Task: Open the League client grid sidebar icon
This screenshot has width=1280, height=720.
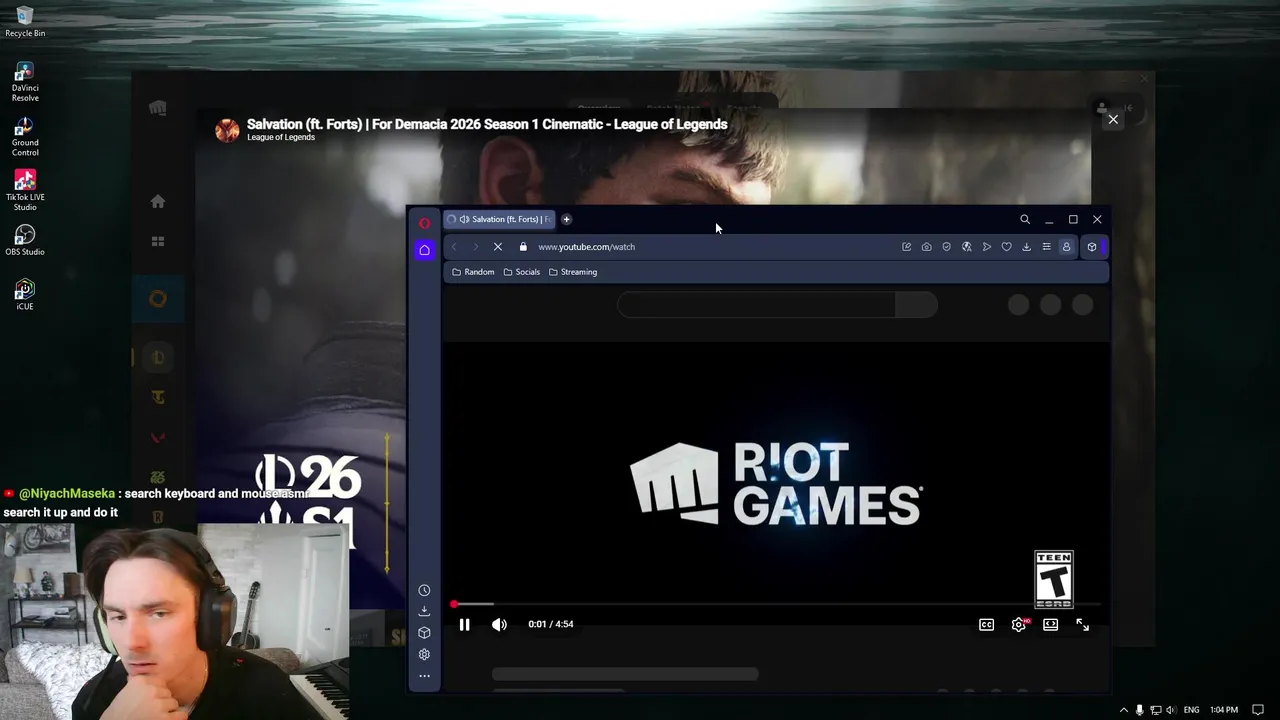Action: point(158,242)
